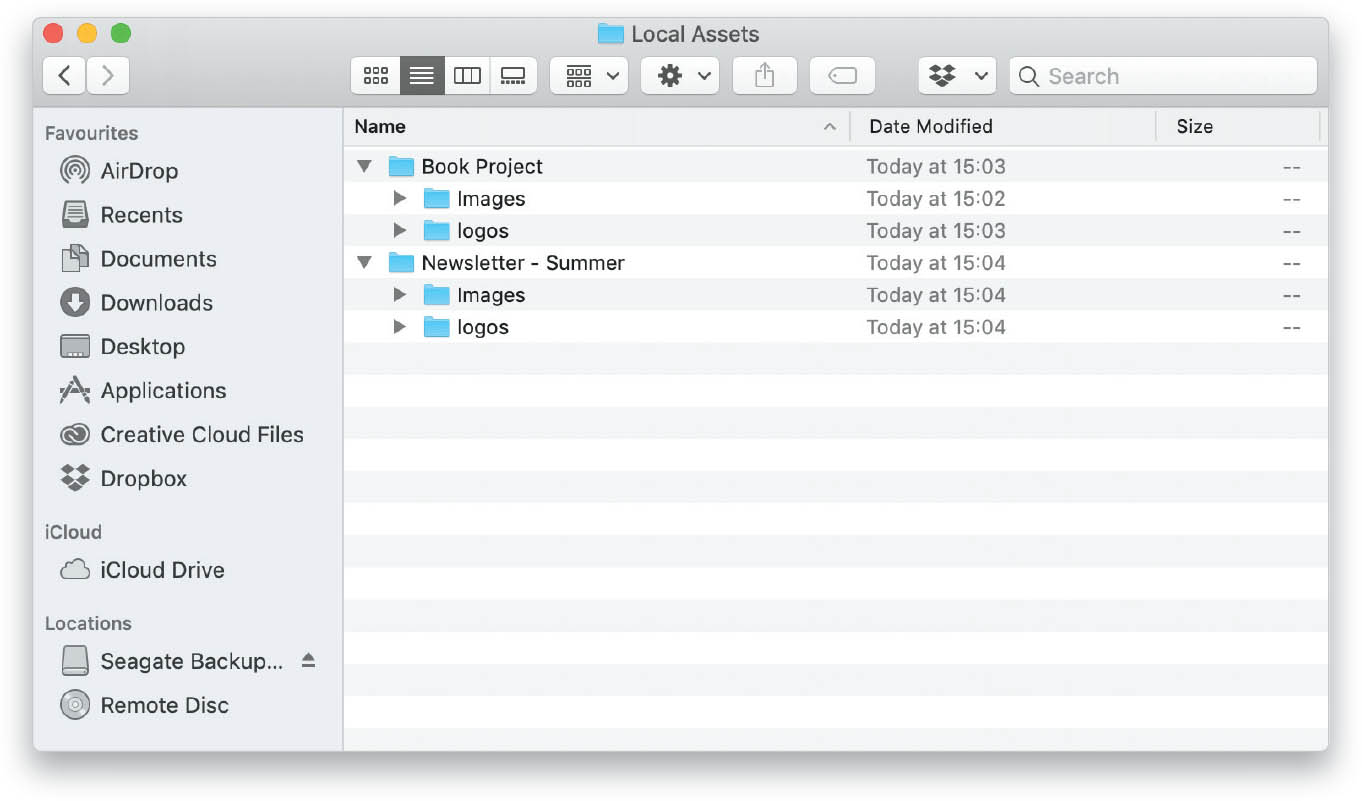The height and width of the screenshot is (801, 1362).
Task: Eject the Seagate Backup drive
Action: [308, 660]
